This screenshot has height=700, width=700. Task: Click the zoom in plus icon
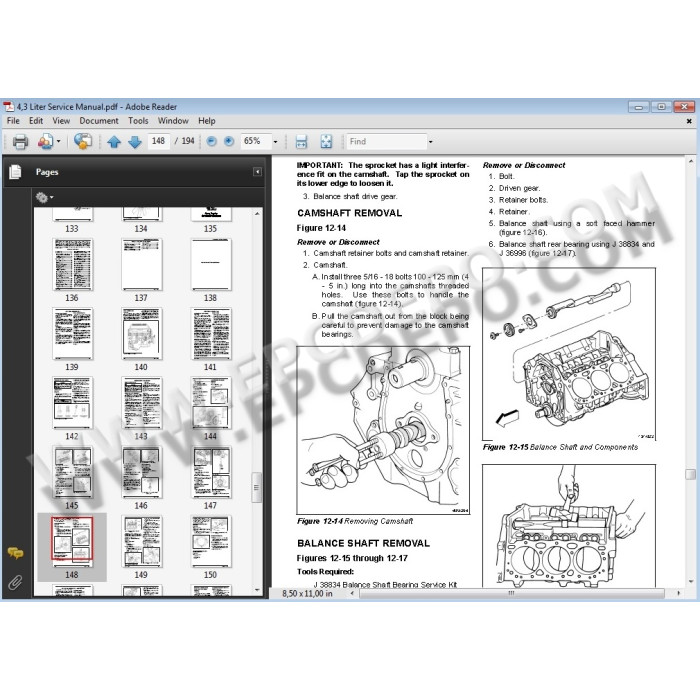pyautogui.click(x=229, y=142)
